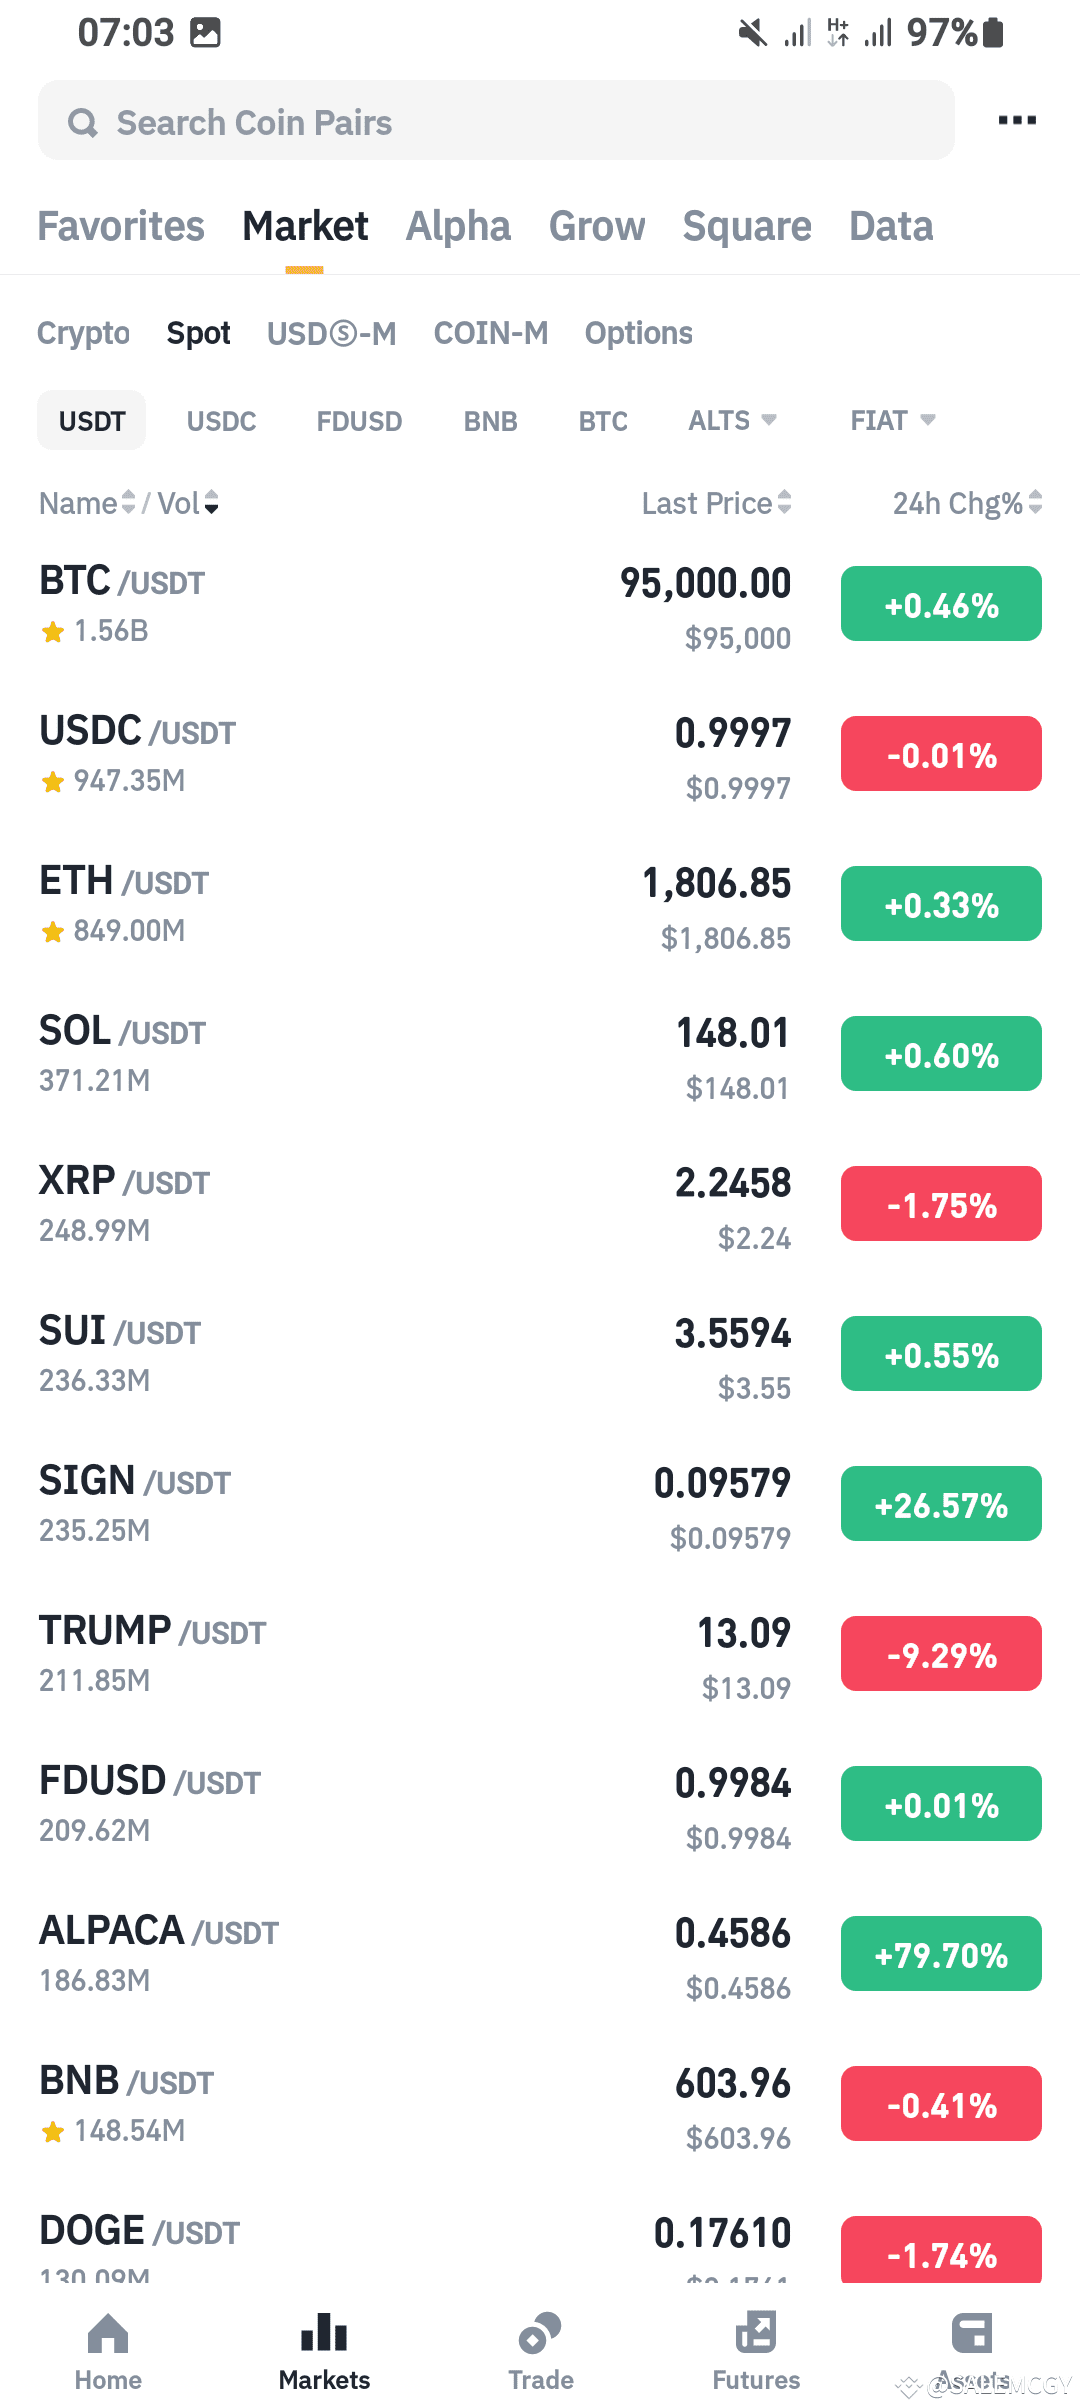Tap the Markets bar chart icon
This screenshot has height=2408, width=1080.
pyautogui.click(x=324, y=2332)
